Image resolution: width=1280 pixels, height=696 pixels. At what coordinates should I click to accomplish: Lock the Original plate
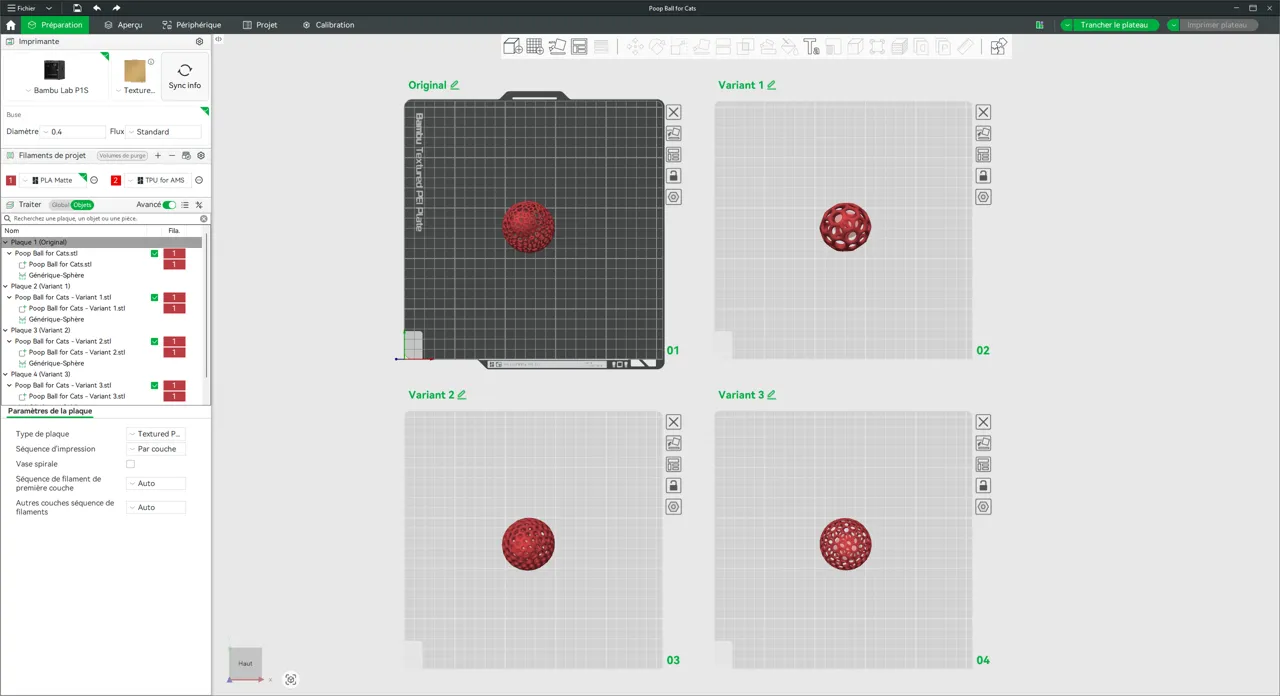point(674,176)
